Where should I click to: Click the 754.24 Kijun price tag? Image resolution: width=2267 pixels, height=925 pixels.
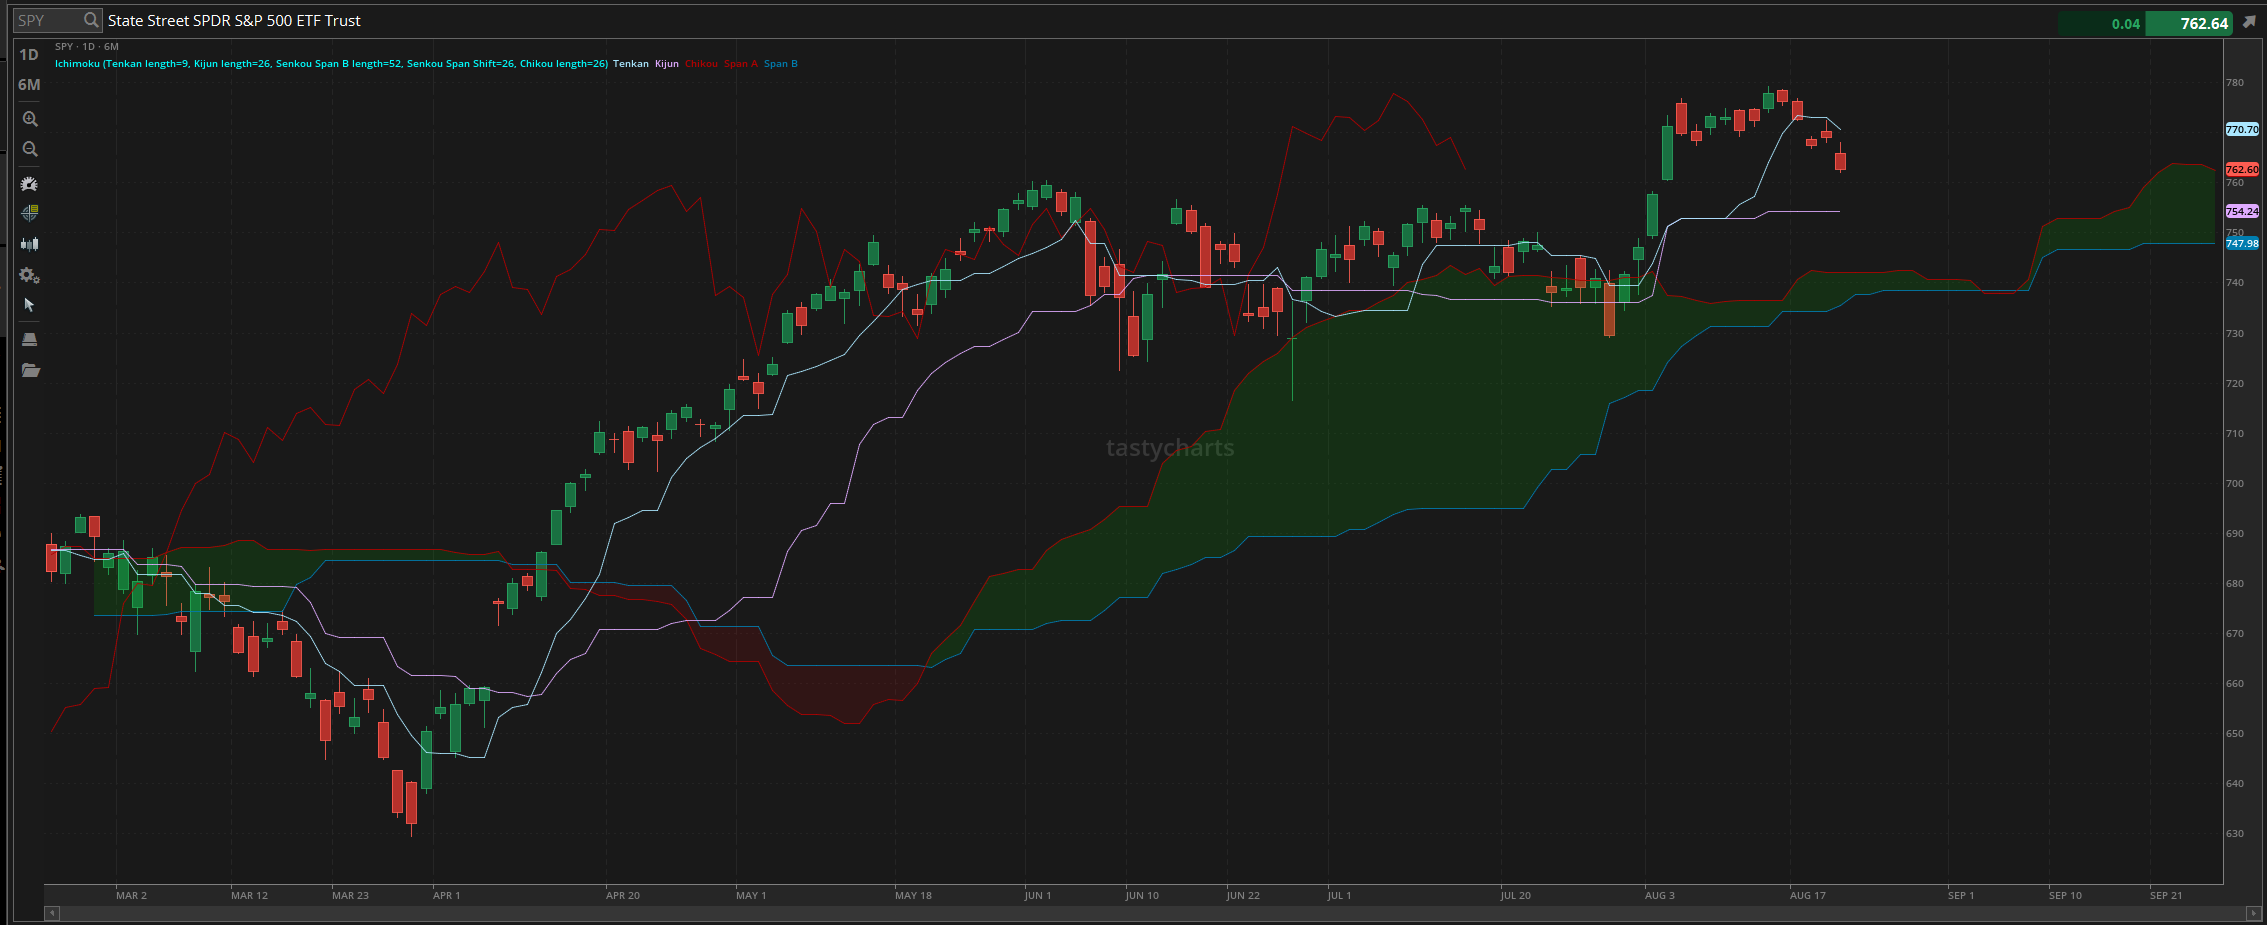[2242, 212]
